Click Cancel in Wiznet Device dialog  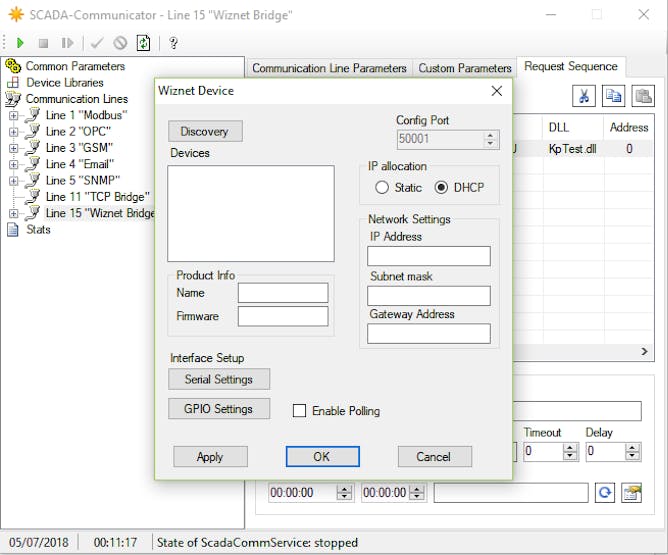[x=435, y=457]
